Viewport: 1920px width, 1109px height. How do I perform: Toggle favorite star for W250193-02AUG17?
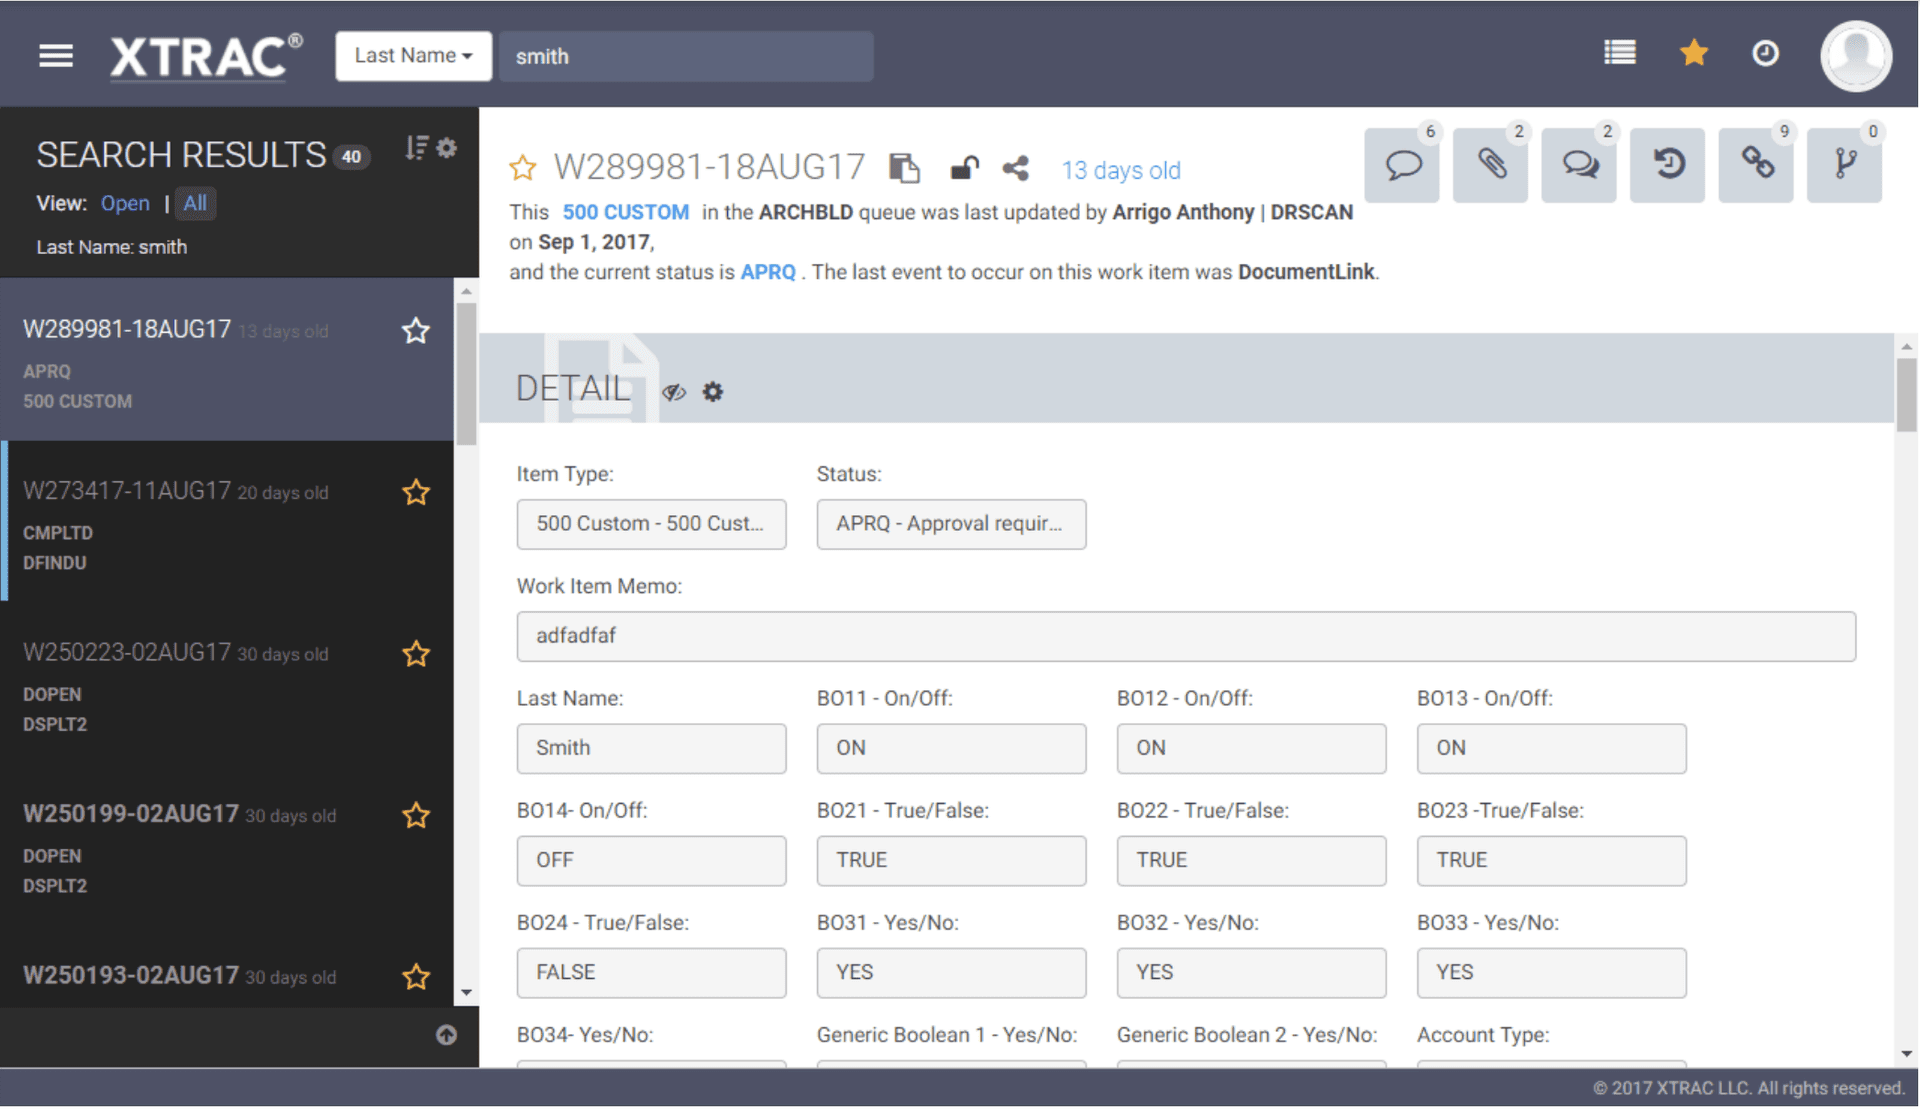[416, 977]
